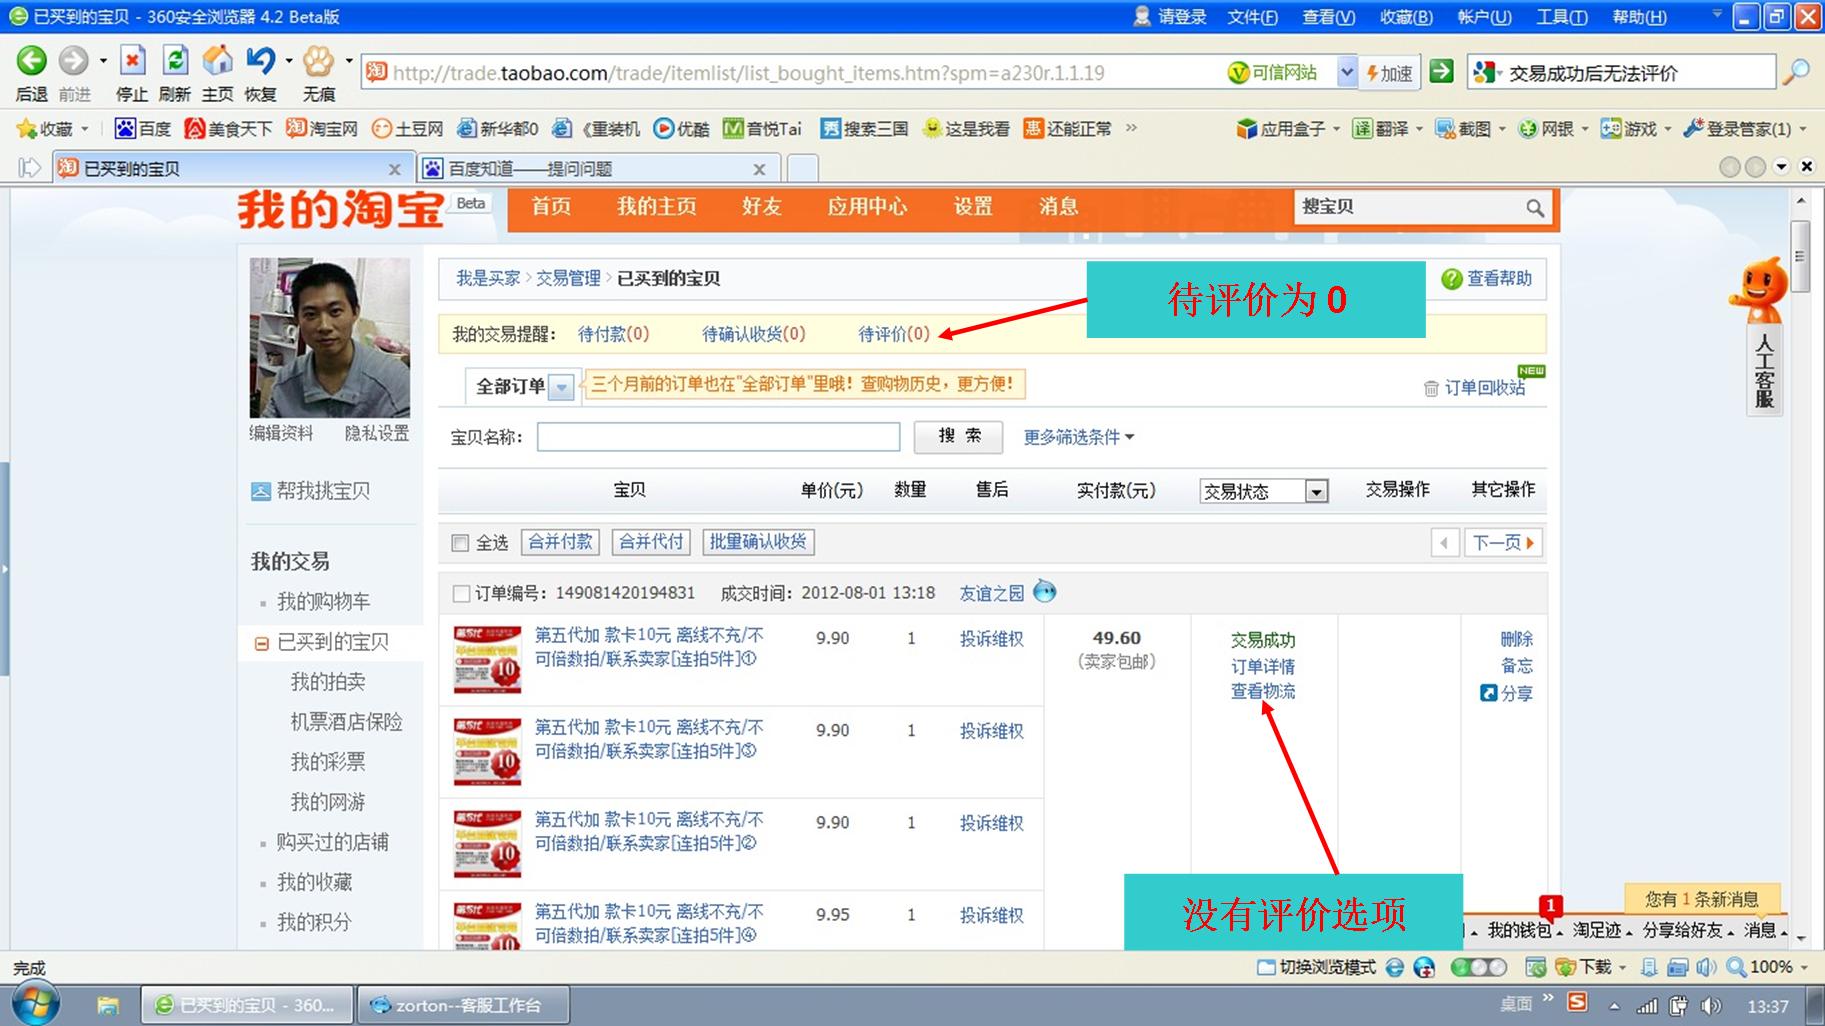1825x1026 pixels.
Task: Click the sidebar toggle icon left of tabs
Action: [29, 168]
